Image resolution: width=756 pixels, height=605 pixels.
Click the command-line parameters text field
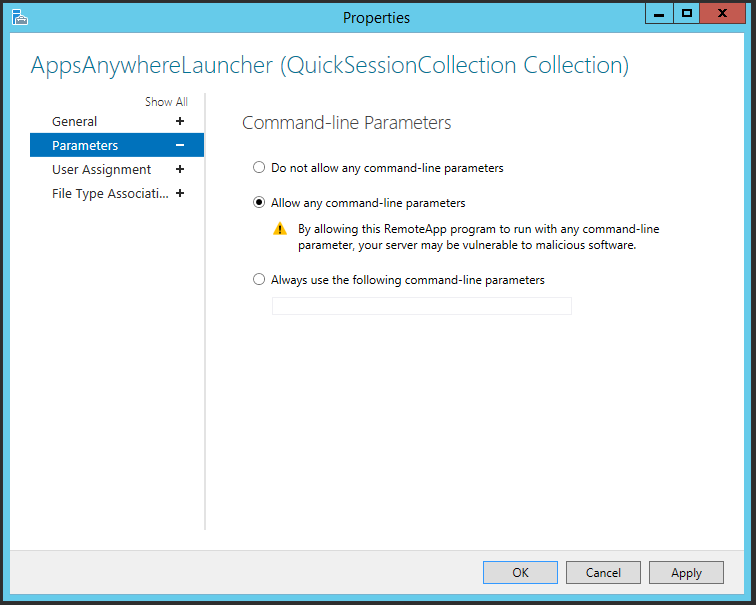[421, 306]
